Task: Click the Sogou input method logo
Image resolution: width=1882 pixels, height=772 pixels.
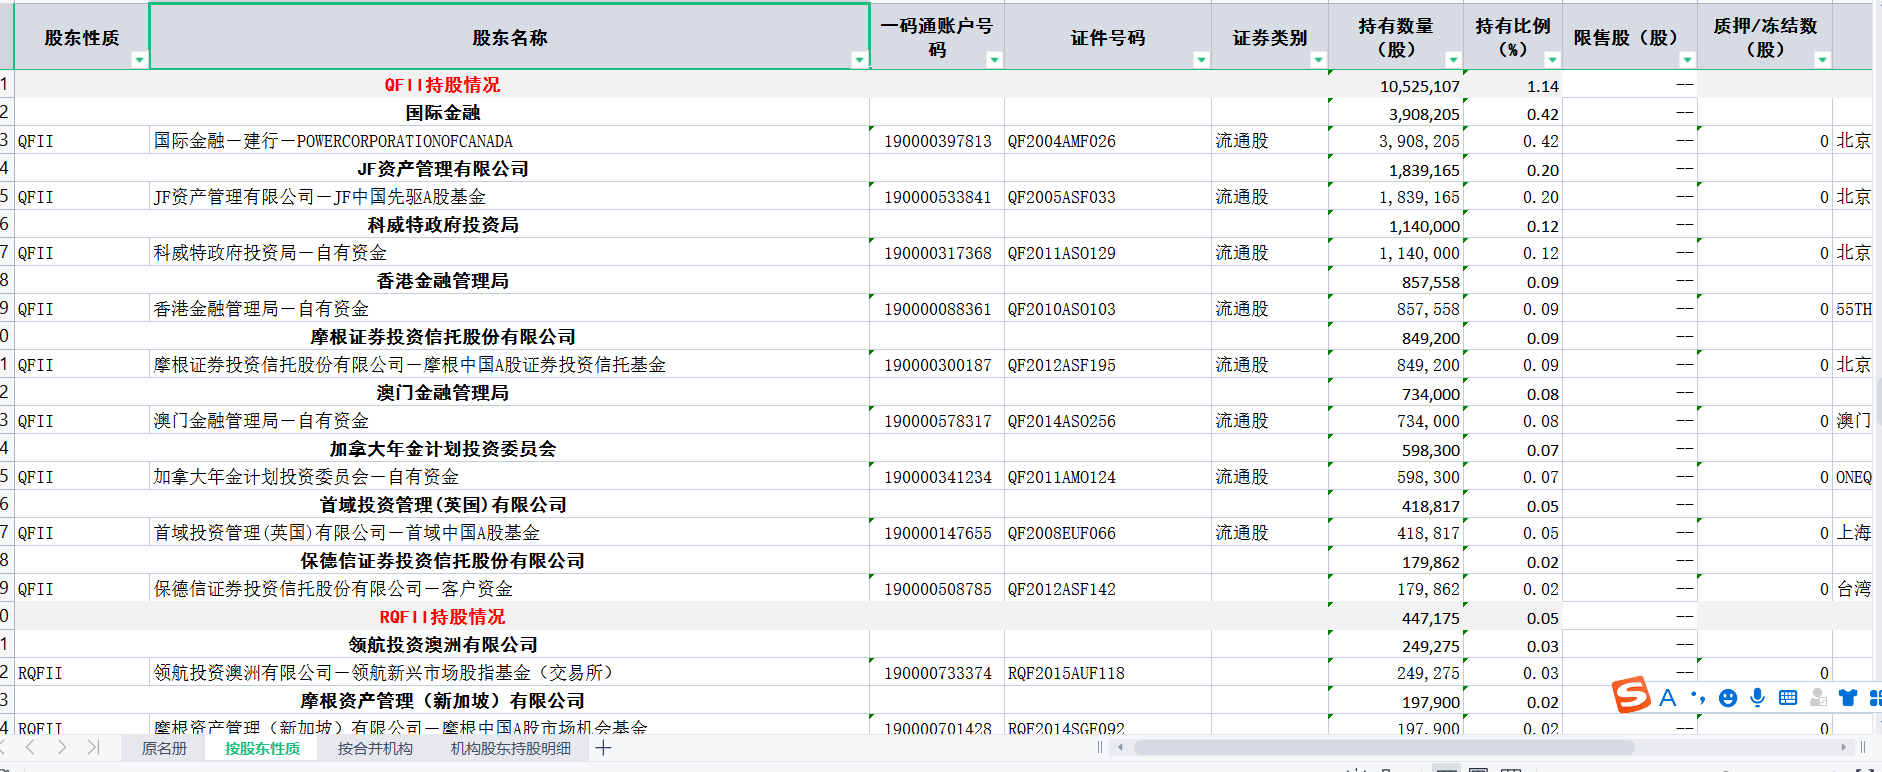Action: point(1631,695)
